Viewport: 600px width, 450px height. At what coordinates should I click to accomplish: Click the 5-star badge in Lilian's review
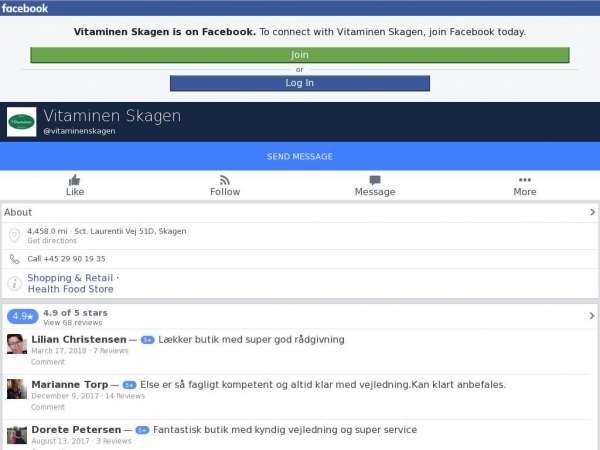pyautogui.click(x=147, y=340)
